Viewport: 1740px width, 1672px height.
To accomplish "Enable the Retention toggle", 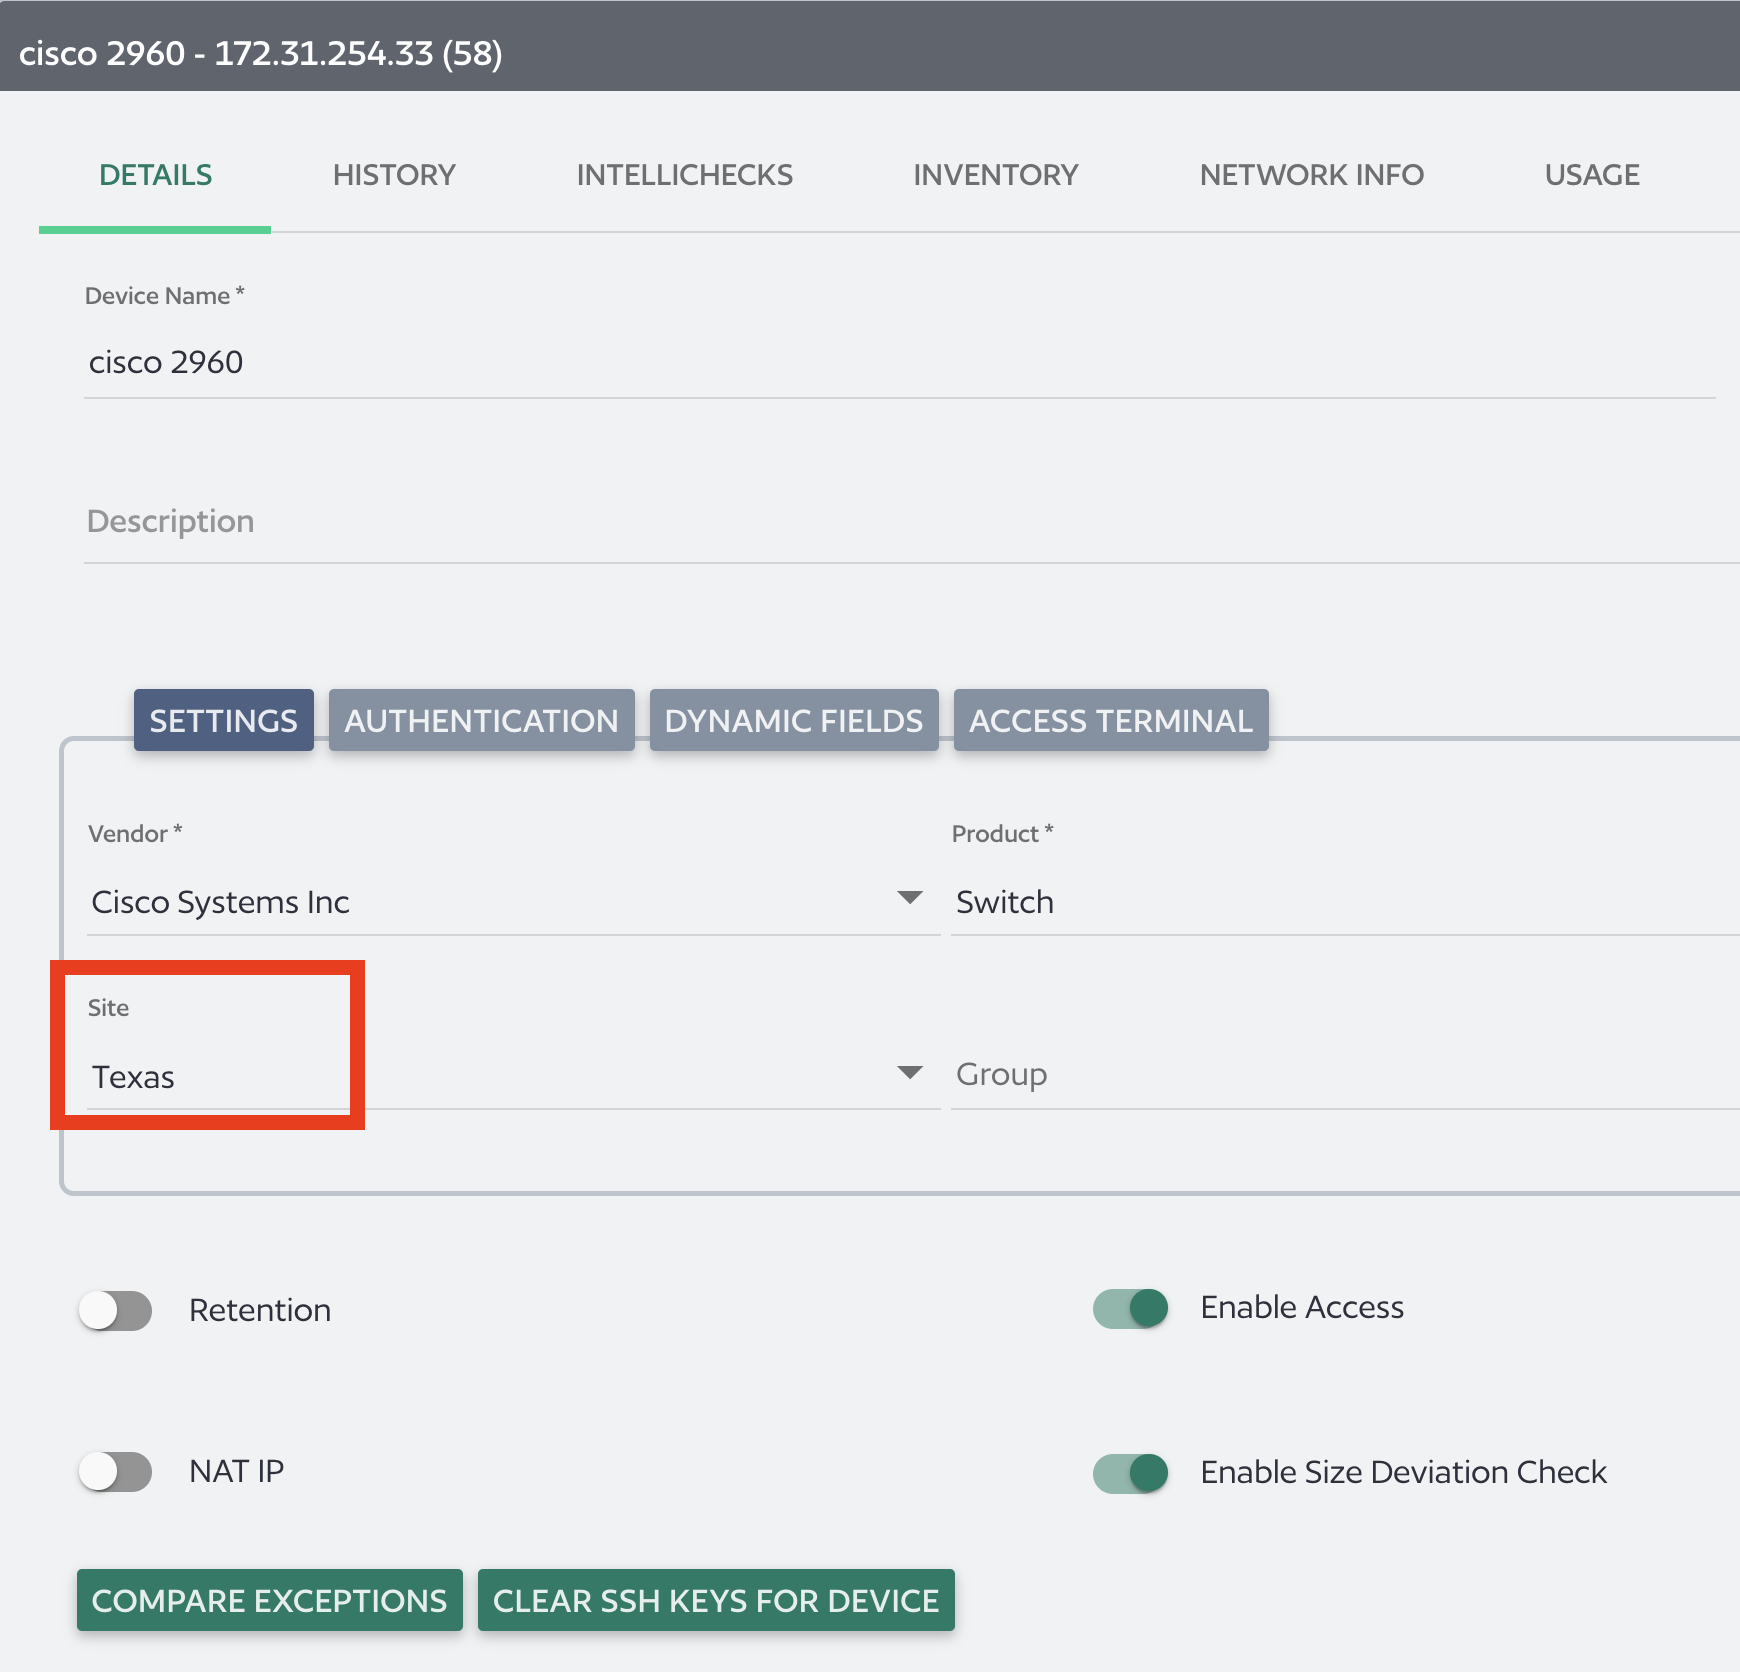I will [115, 1310].
